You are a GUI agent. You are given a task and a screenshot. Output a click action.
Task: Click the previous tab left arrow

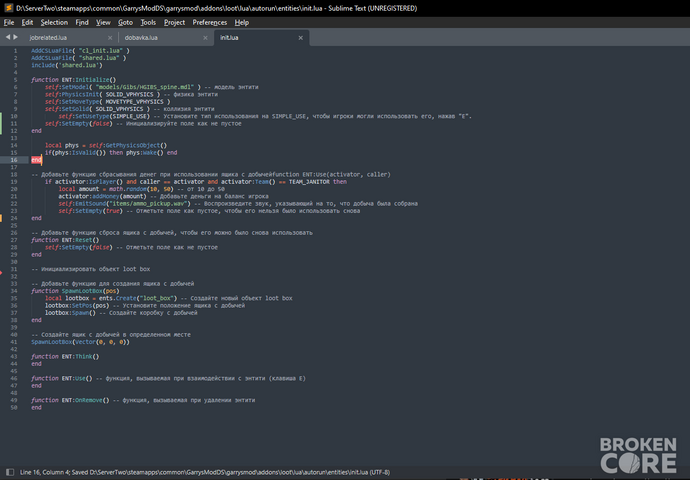pos(7,37)
